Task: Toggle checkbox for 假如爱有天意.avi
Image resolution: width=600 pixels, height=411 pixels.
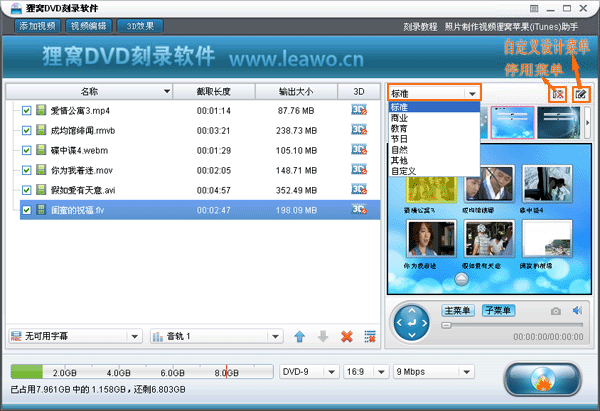Action: (x=26, y=190)
